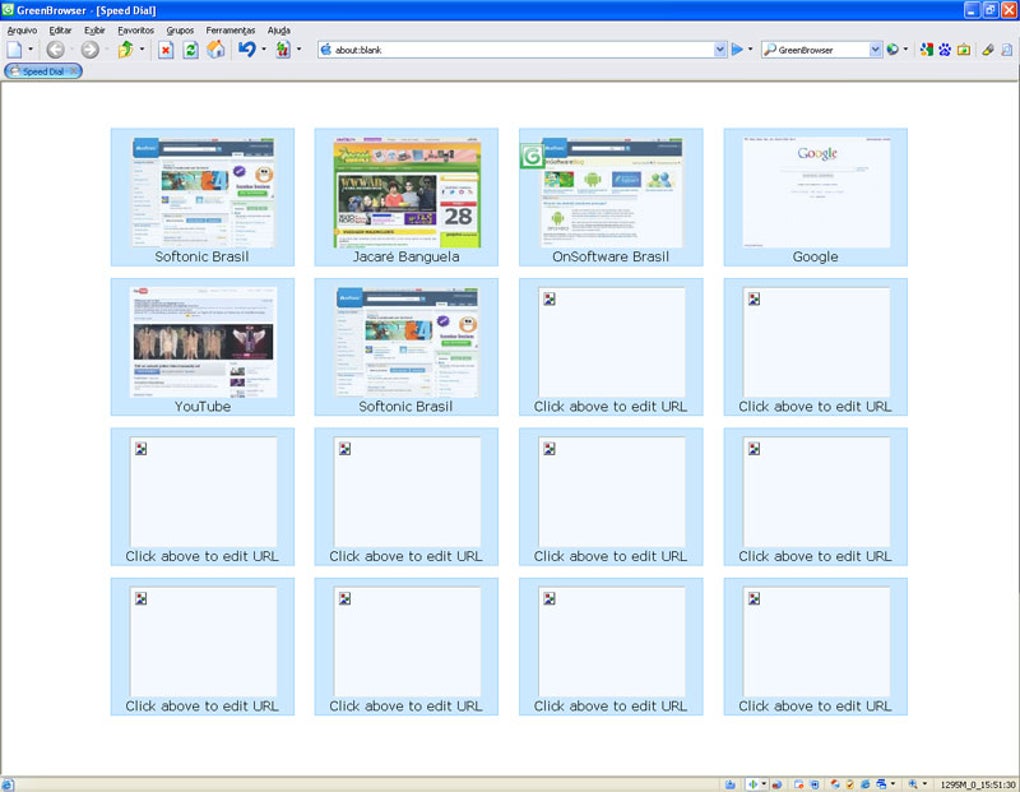Image resolution: width=1020 pixels, height=792 pixels.
Task: Click the Google search icon in toolbar
Action: click(x=926, y=48)
